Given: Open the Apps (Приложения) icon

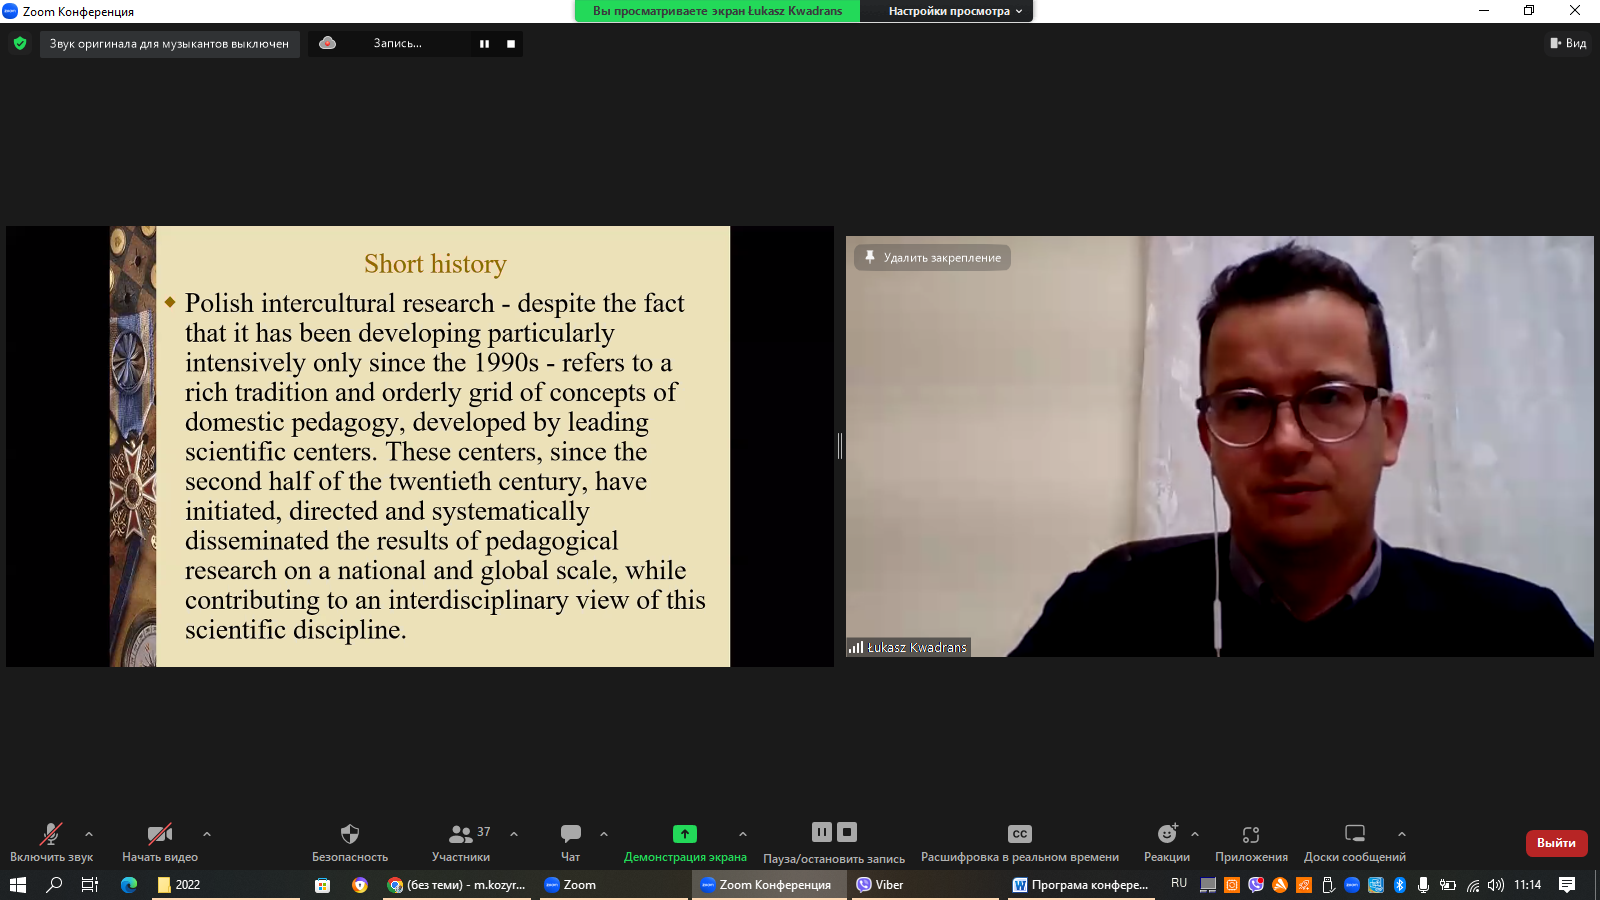Looking at the screenshot, I should point(1251,834).
